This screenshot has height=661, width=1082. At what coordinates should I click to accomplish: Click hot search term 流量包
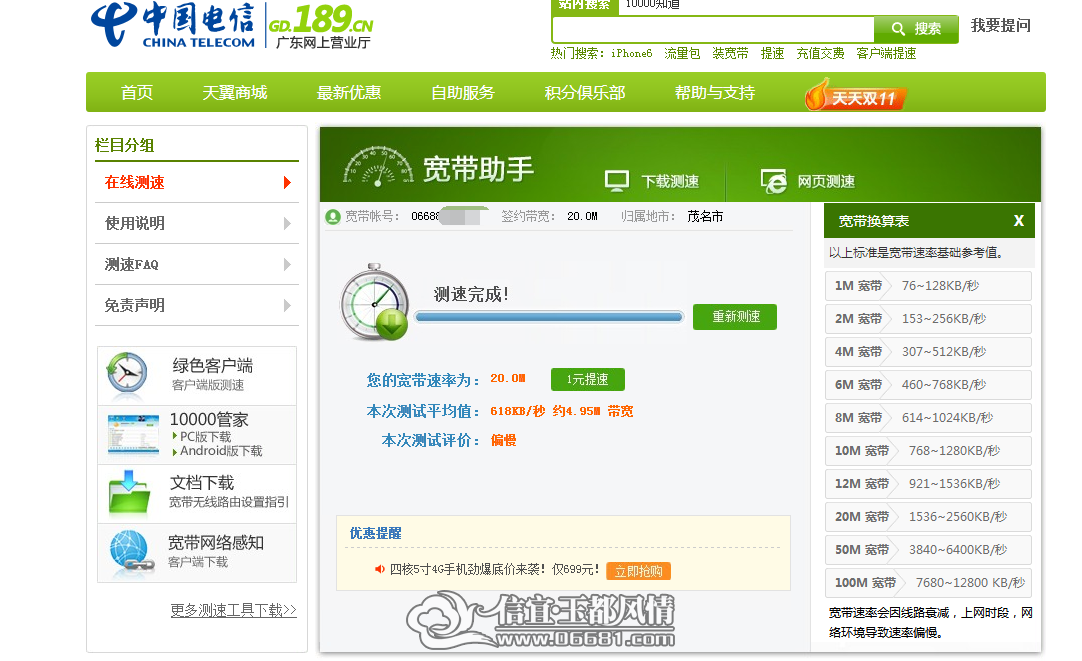pyautogui.click(x=682, y=53)
